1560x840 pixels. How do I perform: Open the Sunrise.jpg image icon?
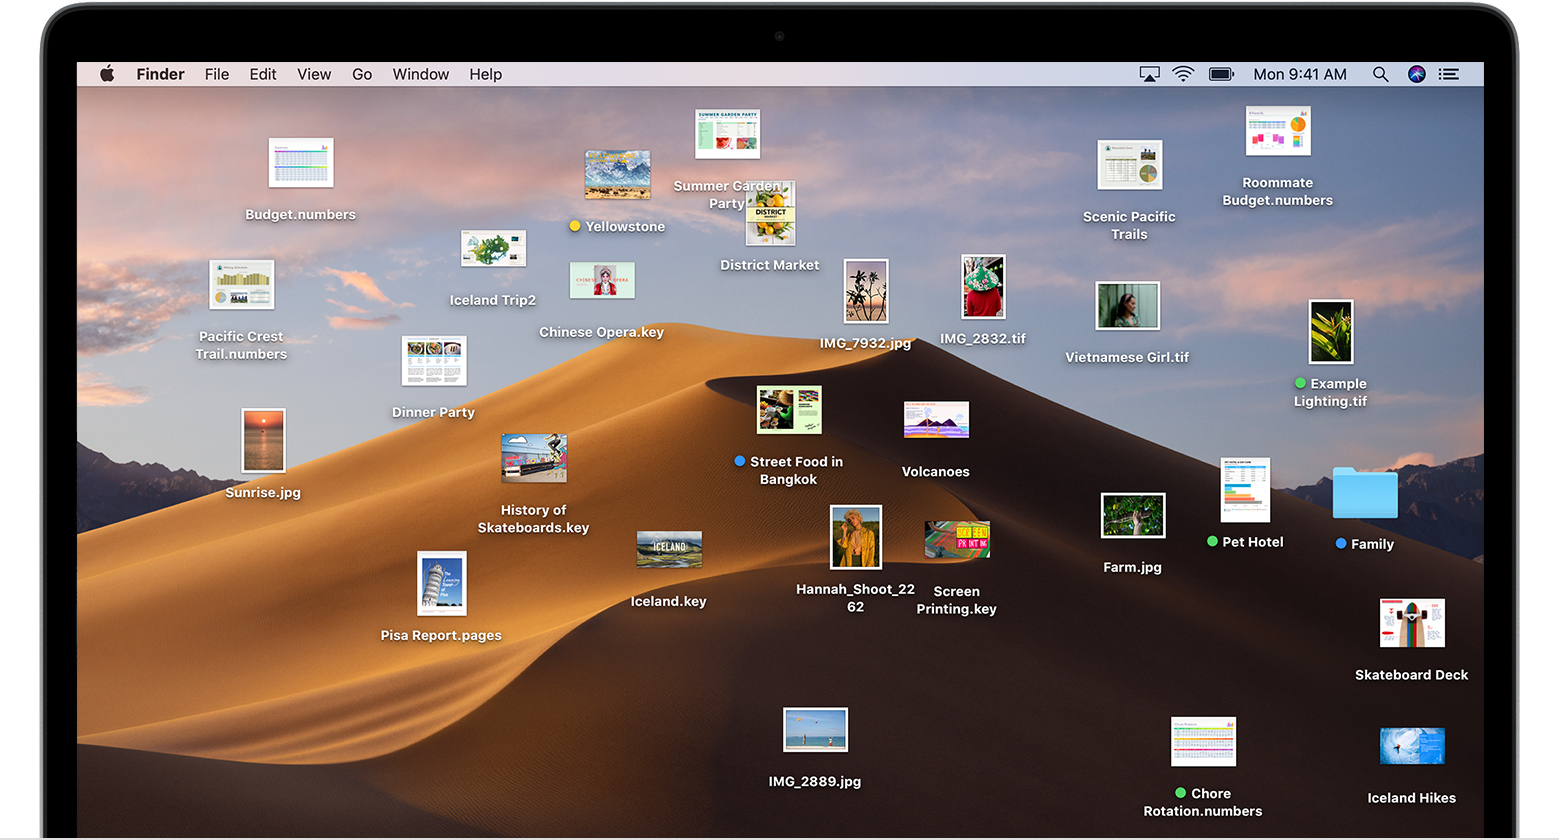coord(263,440)
